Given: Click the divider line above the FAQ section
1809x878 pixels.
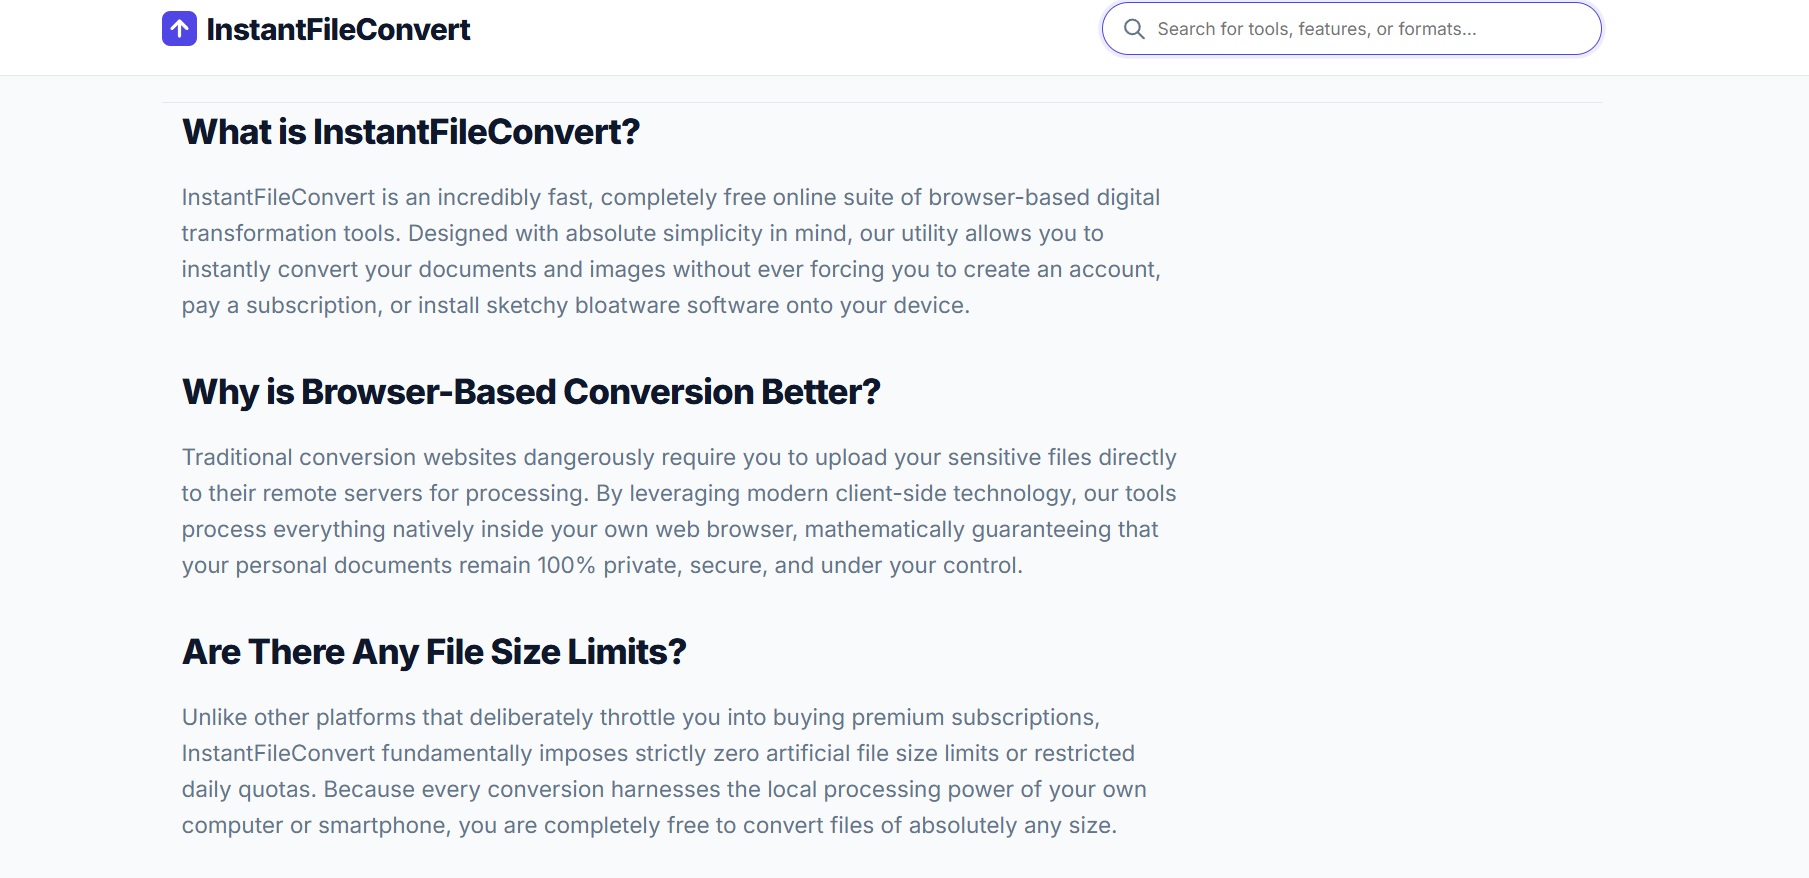Looking at the screenshot, I should 880,99.
